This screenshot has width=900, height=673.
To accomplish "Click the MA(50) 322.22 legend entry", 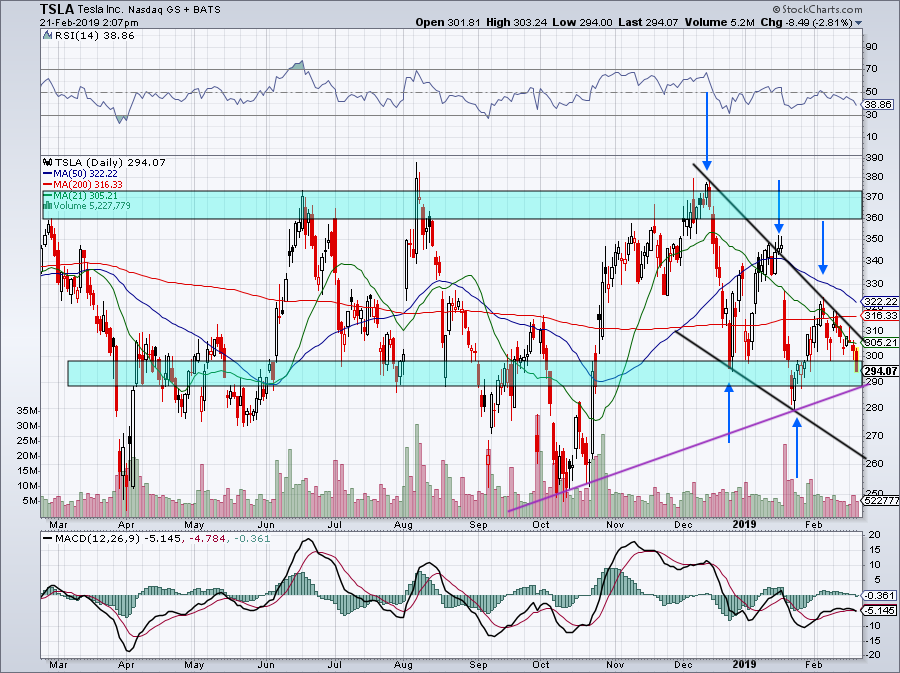I will pyautogui.click(x=85, y=173).
